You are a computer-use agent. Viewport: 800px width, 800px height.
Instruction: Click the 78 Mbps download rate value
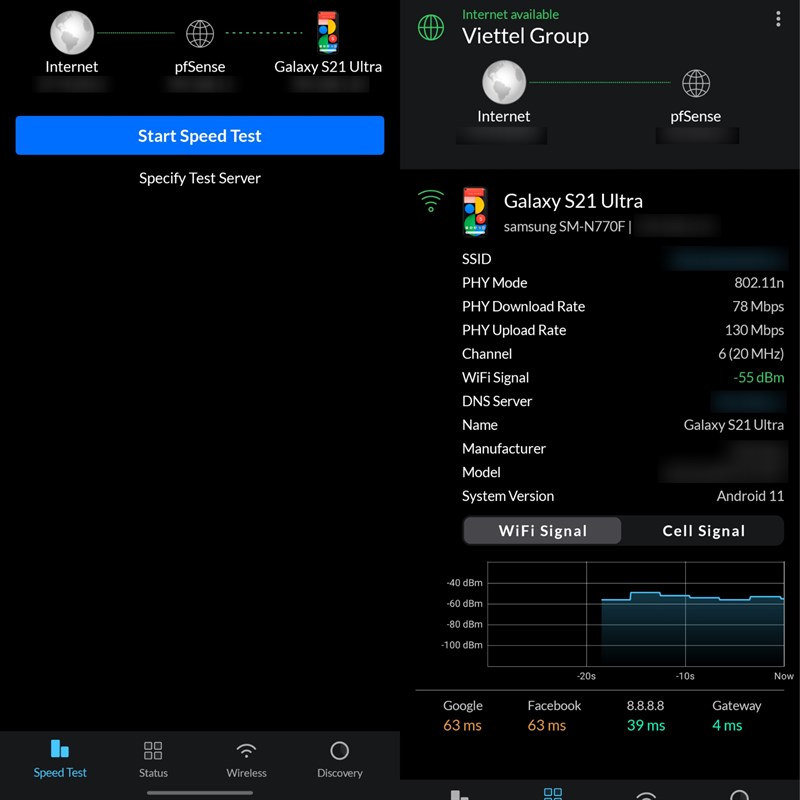(x=758, y=306)
